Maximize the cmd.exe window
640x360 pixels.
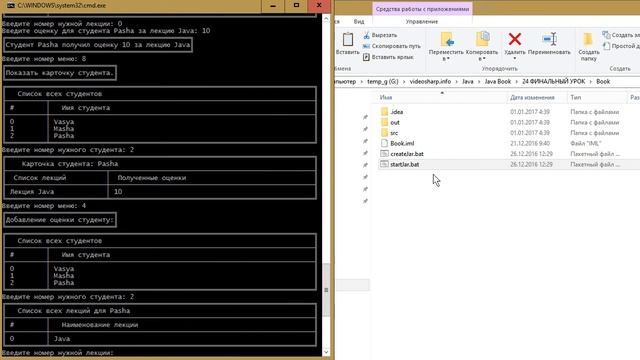(x=296, y=5)
